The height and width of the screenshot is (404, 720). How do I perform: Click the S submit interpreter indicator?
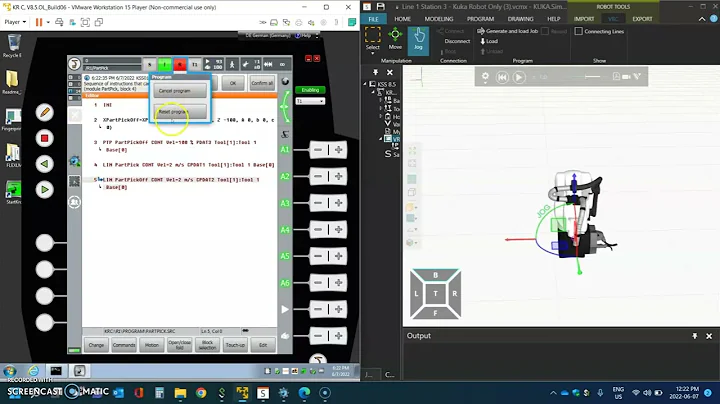pyautogui.click(x=149, y=65)
